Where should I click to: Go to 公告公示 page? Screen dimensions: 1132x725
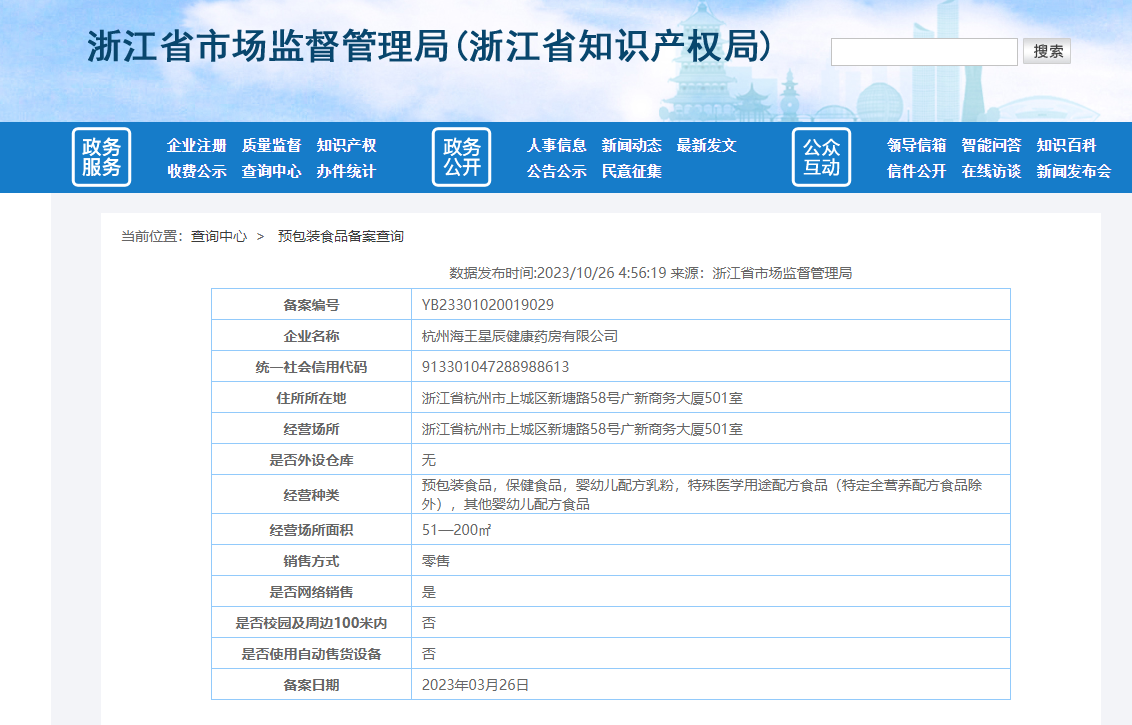(556, 171)
